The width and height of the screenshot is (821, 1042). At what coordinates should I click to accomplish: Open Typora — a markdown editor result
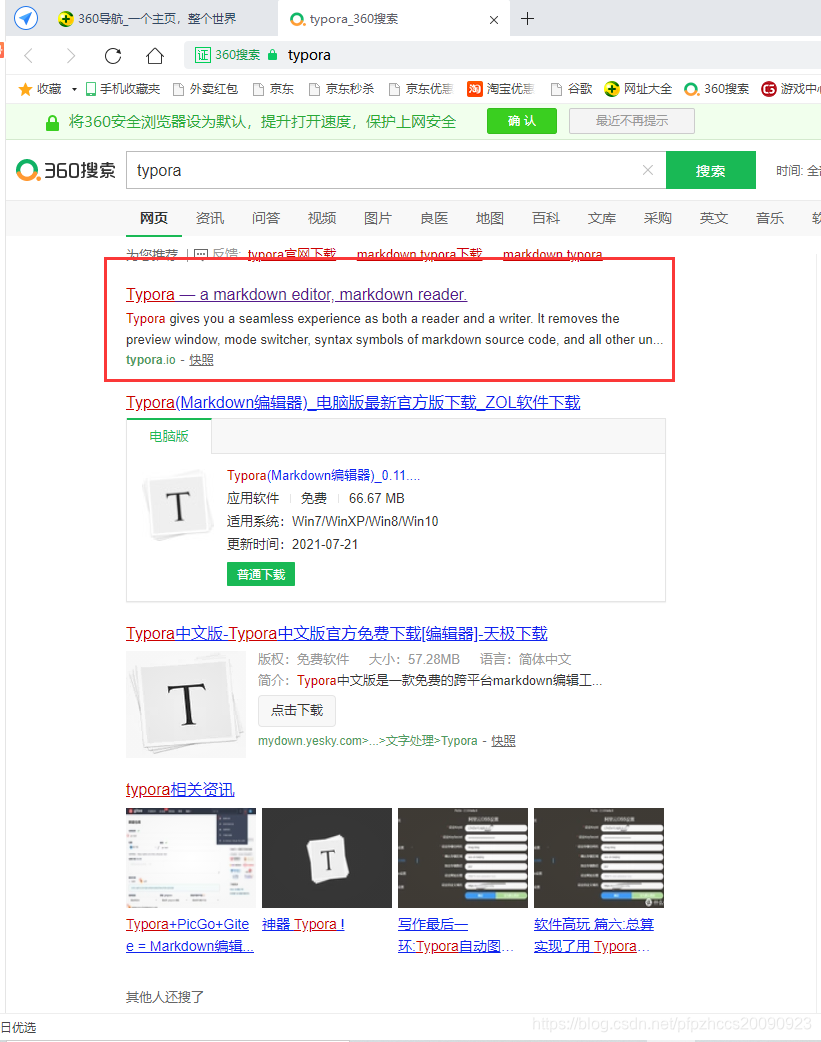click(x=296, y=294)
